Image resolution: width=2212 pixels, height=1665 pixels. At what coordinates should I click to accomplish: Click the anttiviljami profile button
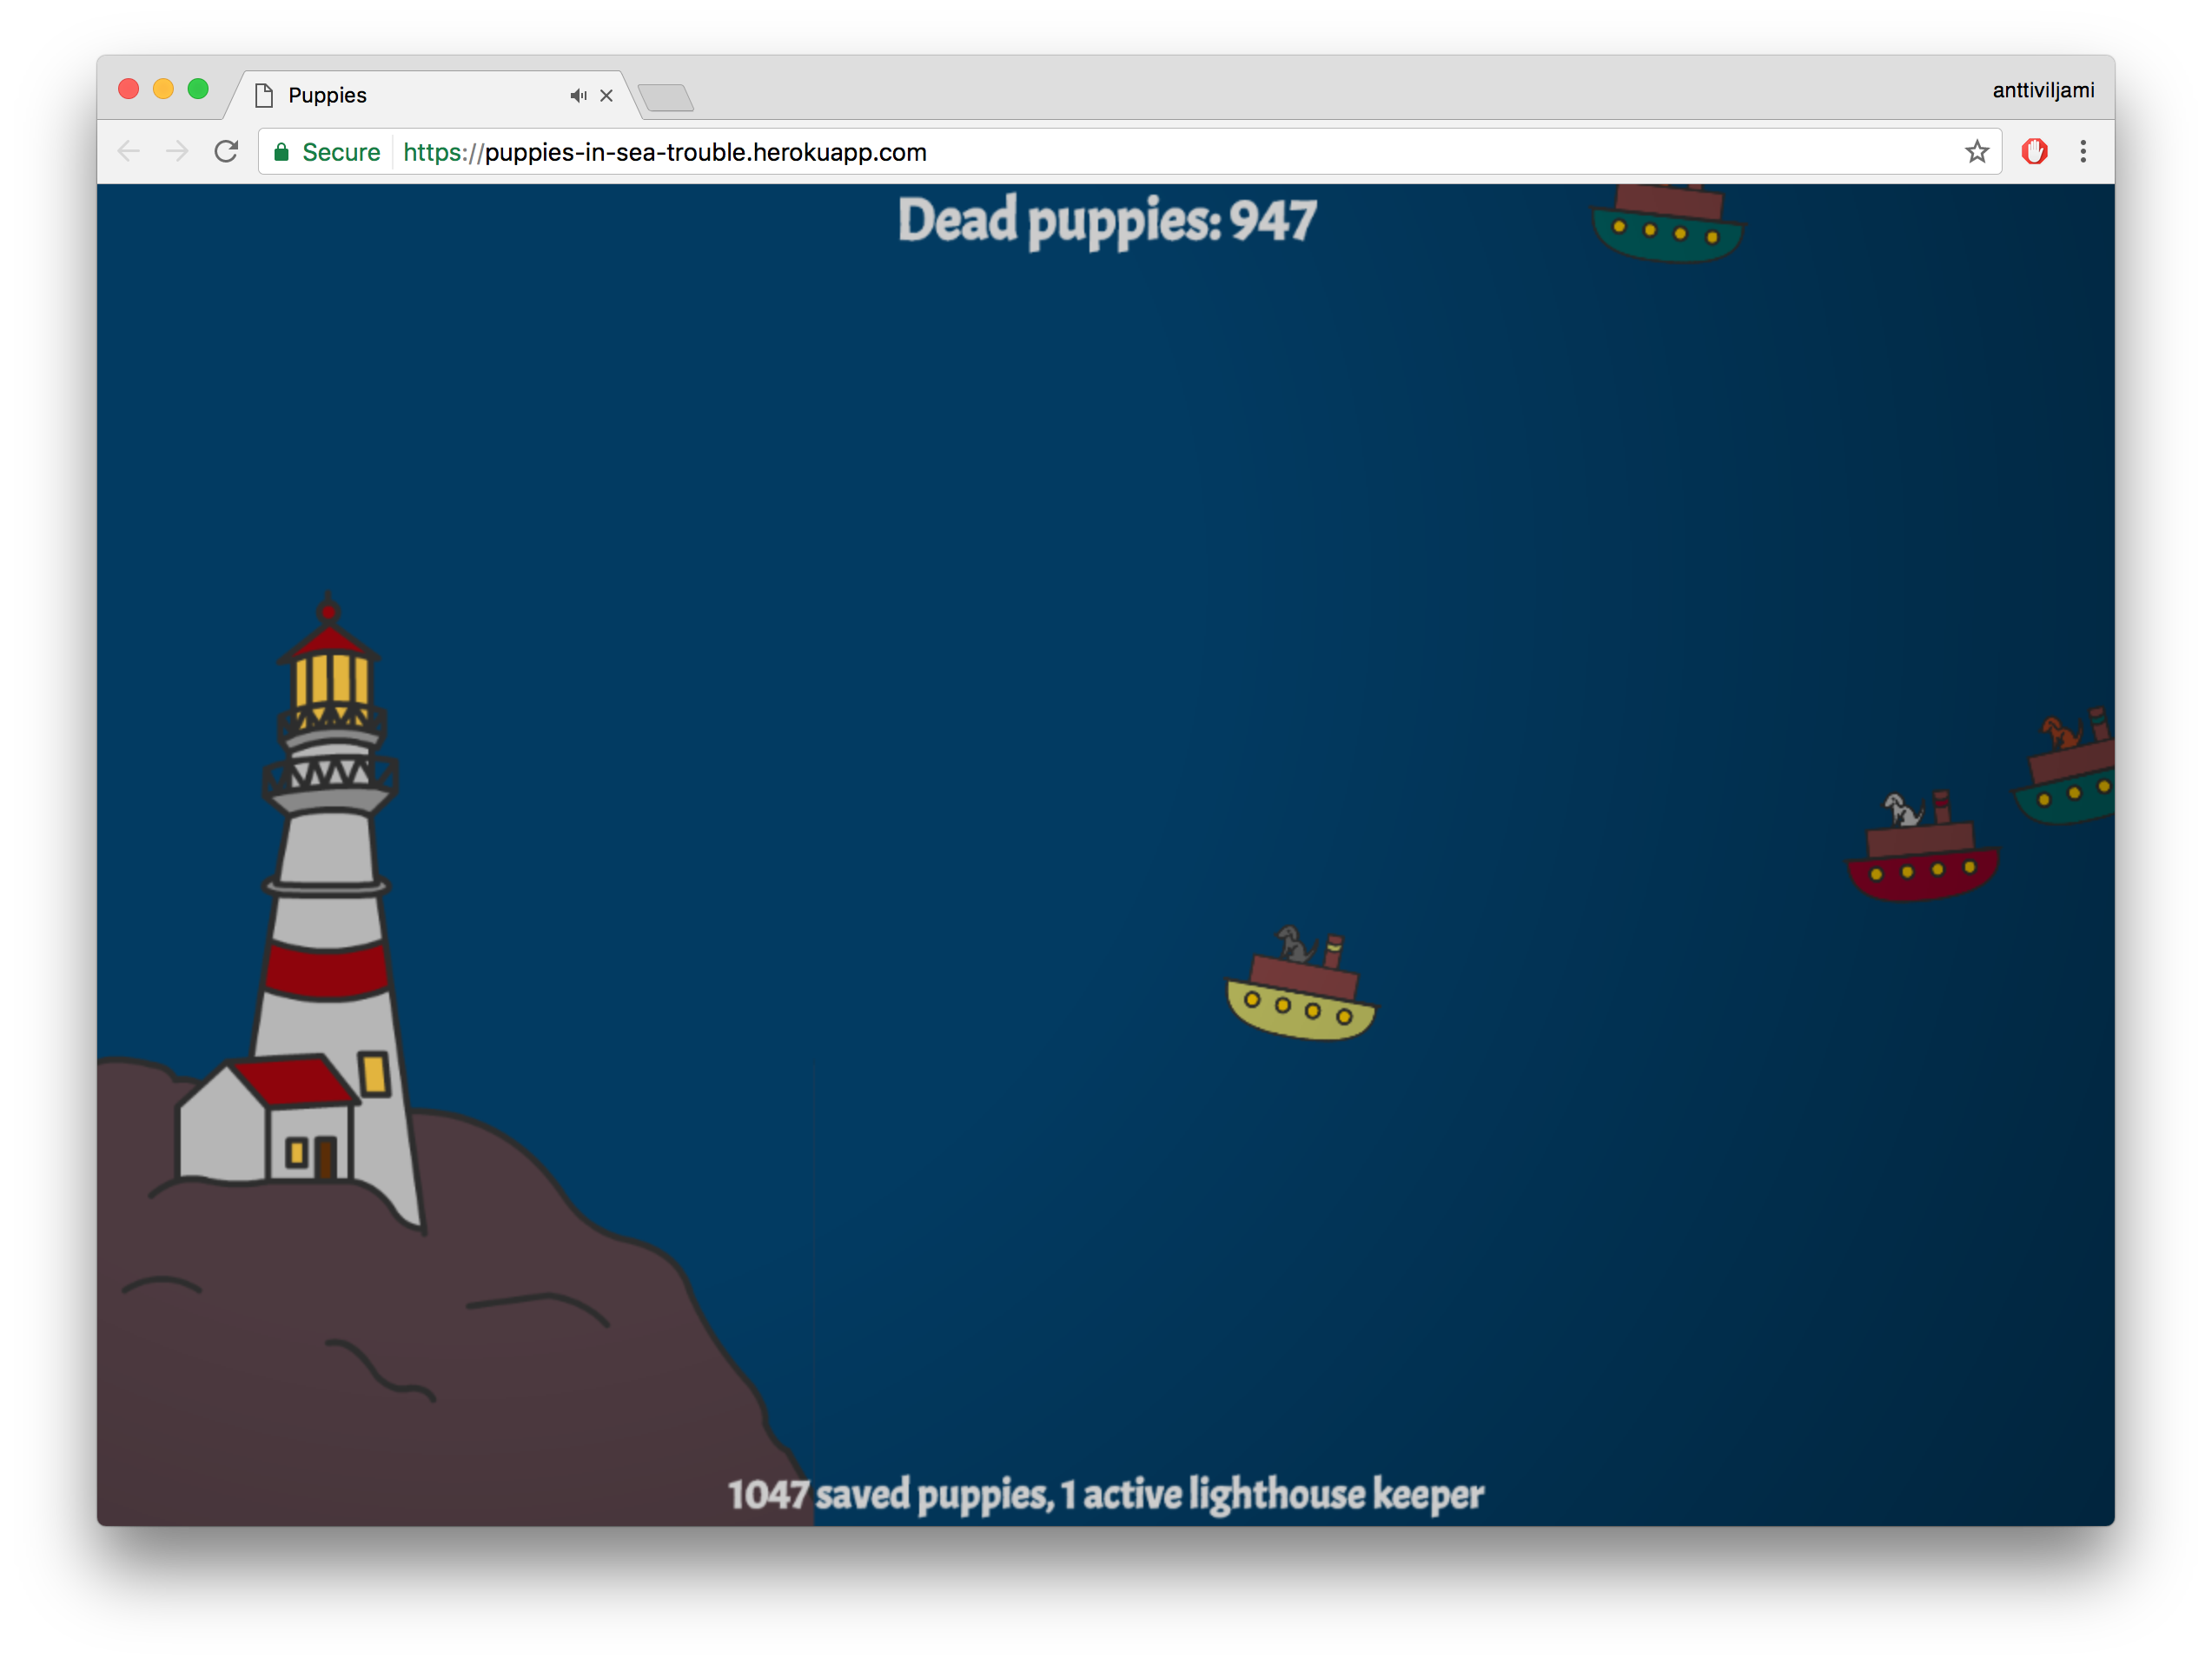2043,90
